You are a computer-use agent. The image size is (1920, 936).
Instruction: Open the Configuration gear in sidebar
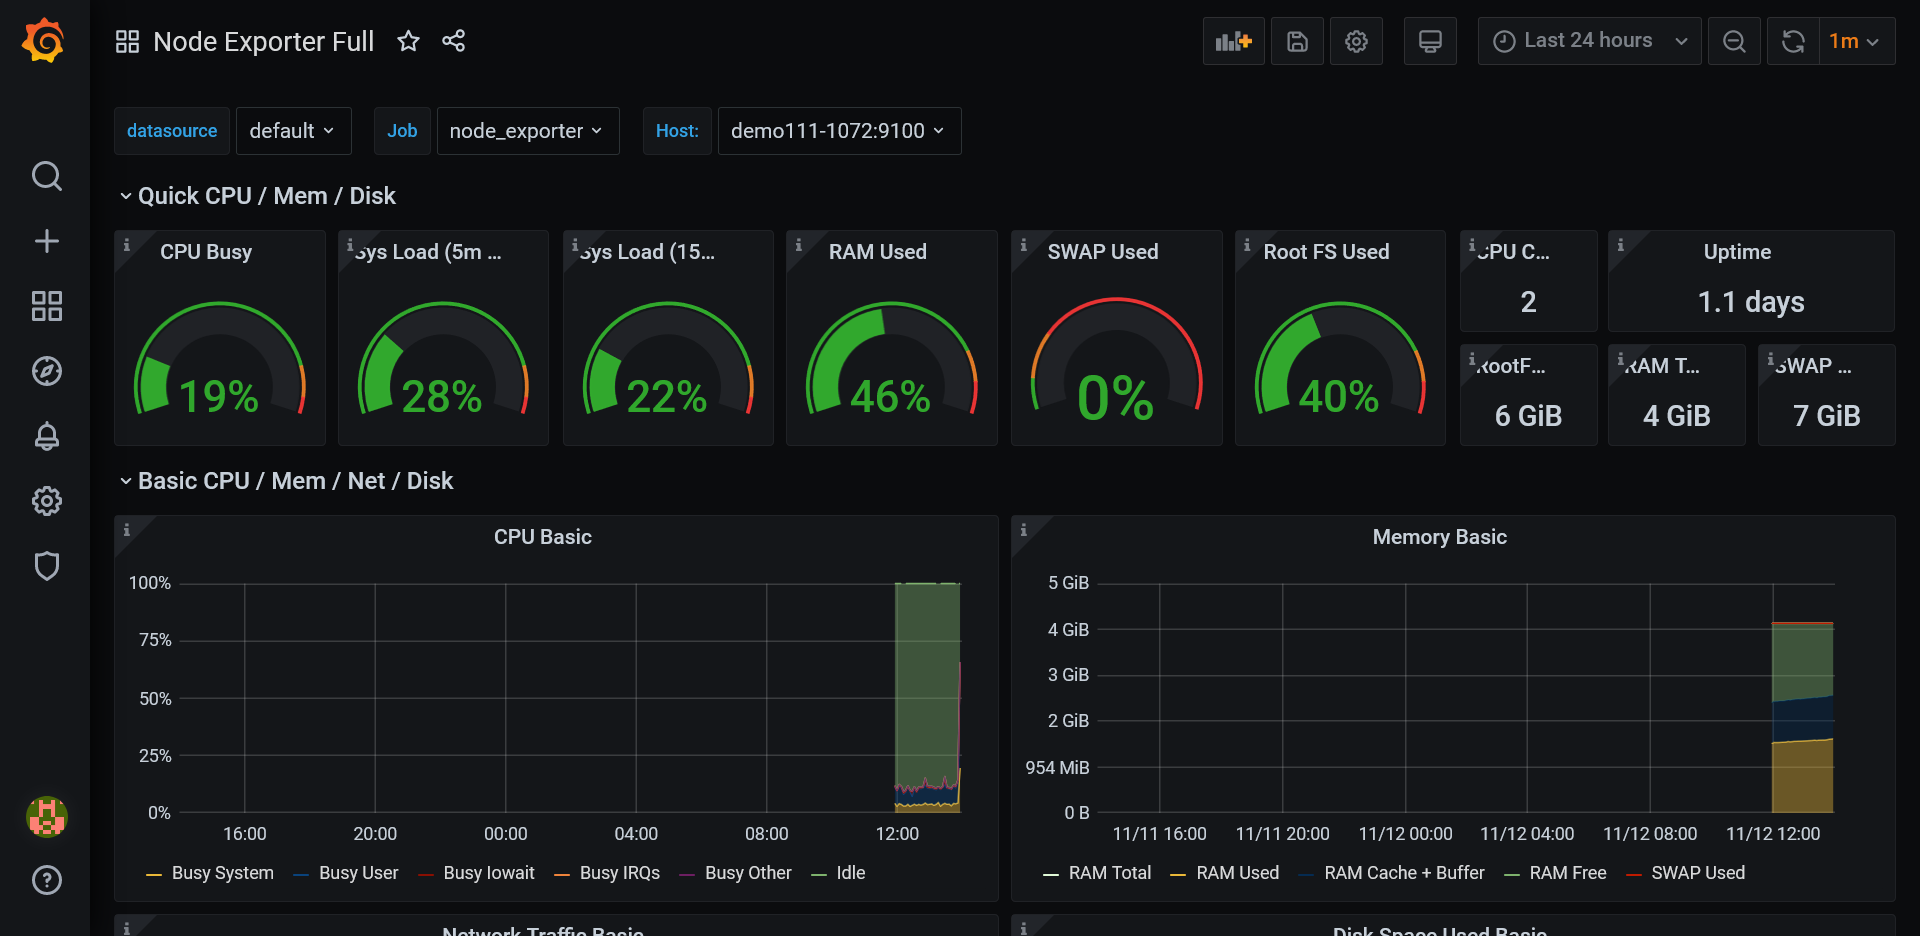[x=46, y=501]
